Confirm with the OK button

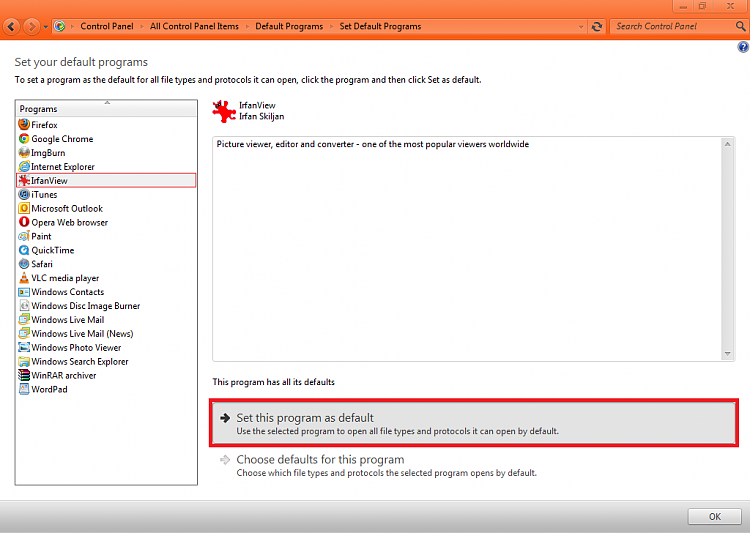coord(715,516)
